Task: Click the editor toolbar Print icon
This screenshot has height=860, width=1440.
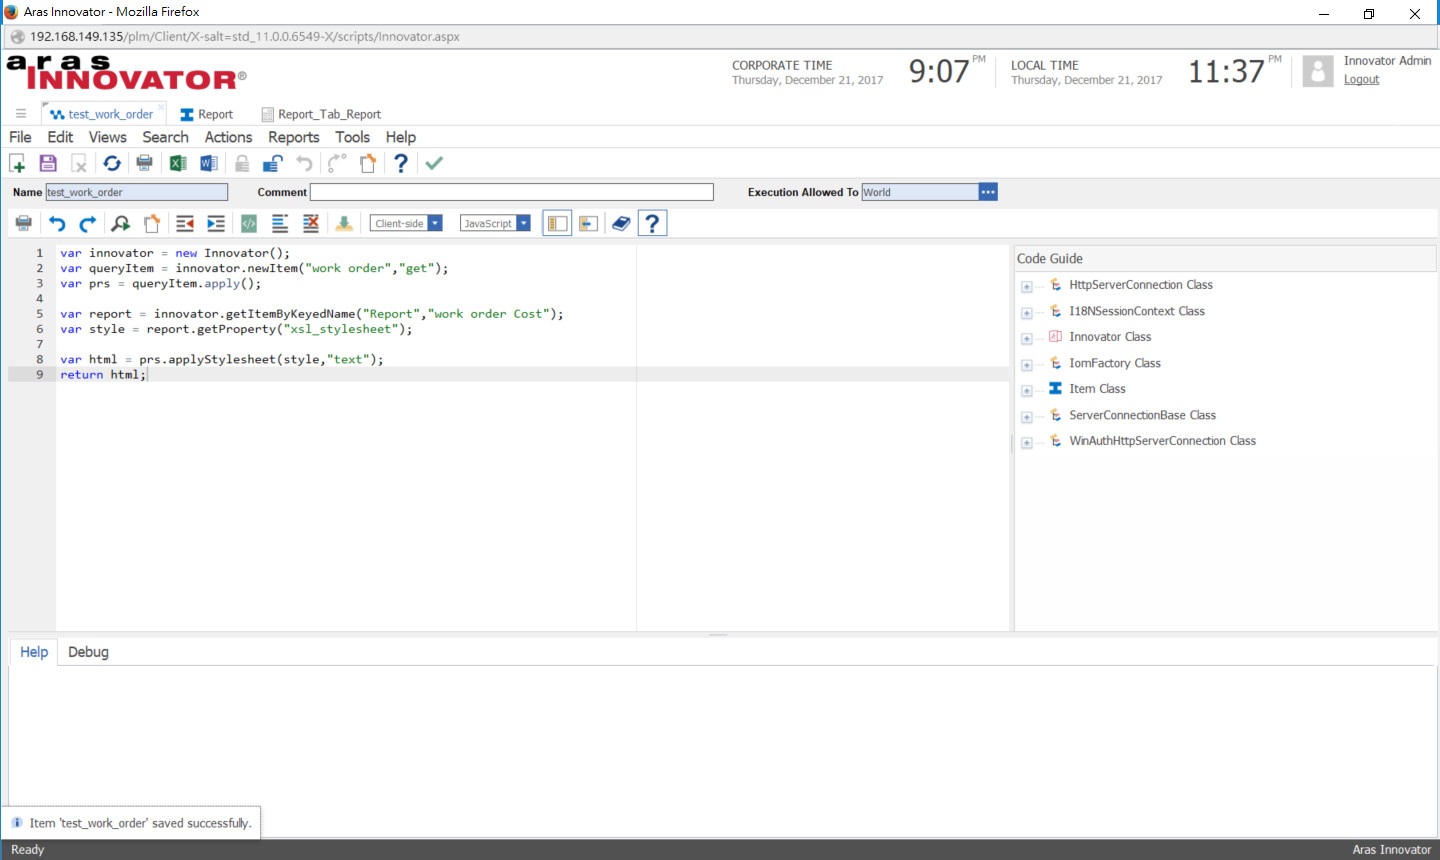Action: [24, 223]
